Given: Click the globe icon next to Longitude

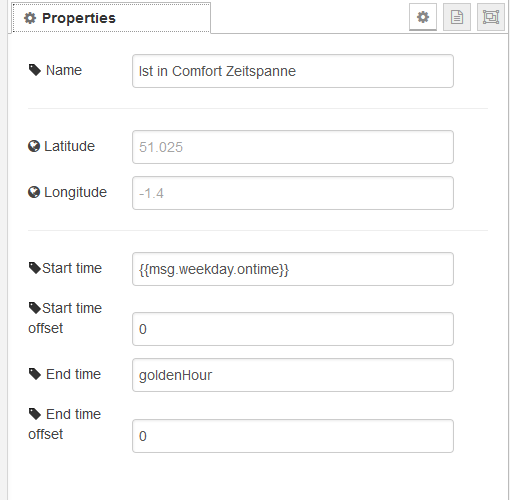Looking at the screenshot, I should (34, 192).
